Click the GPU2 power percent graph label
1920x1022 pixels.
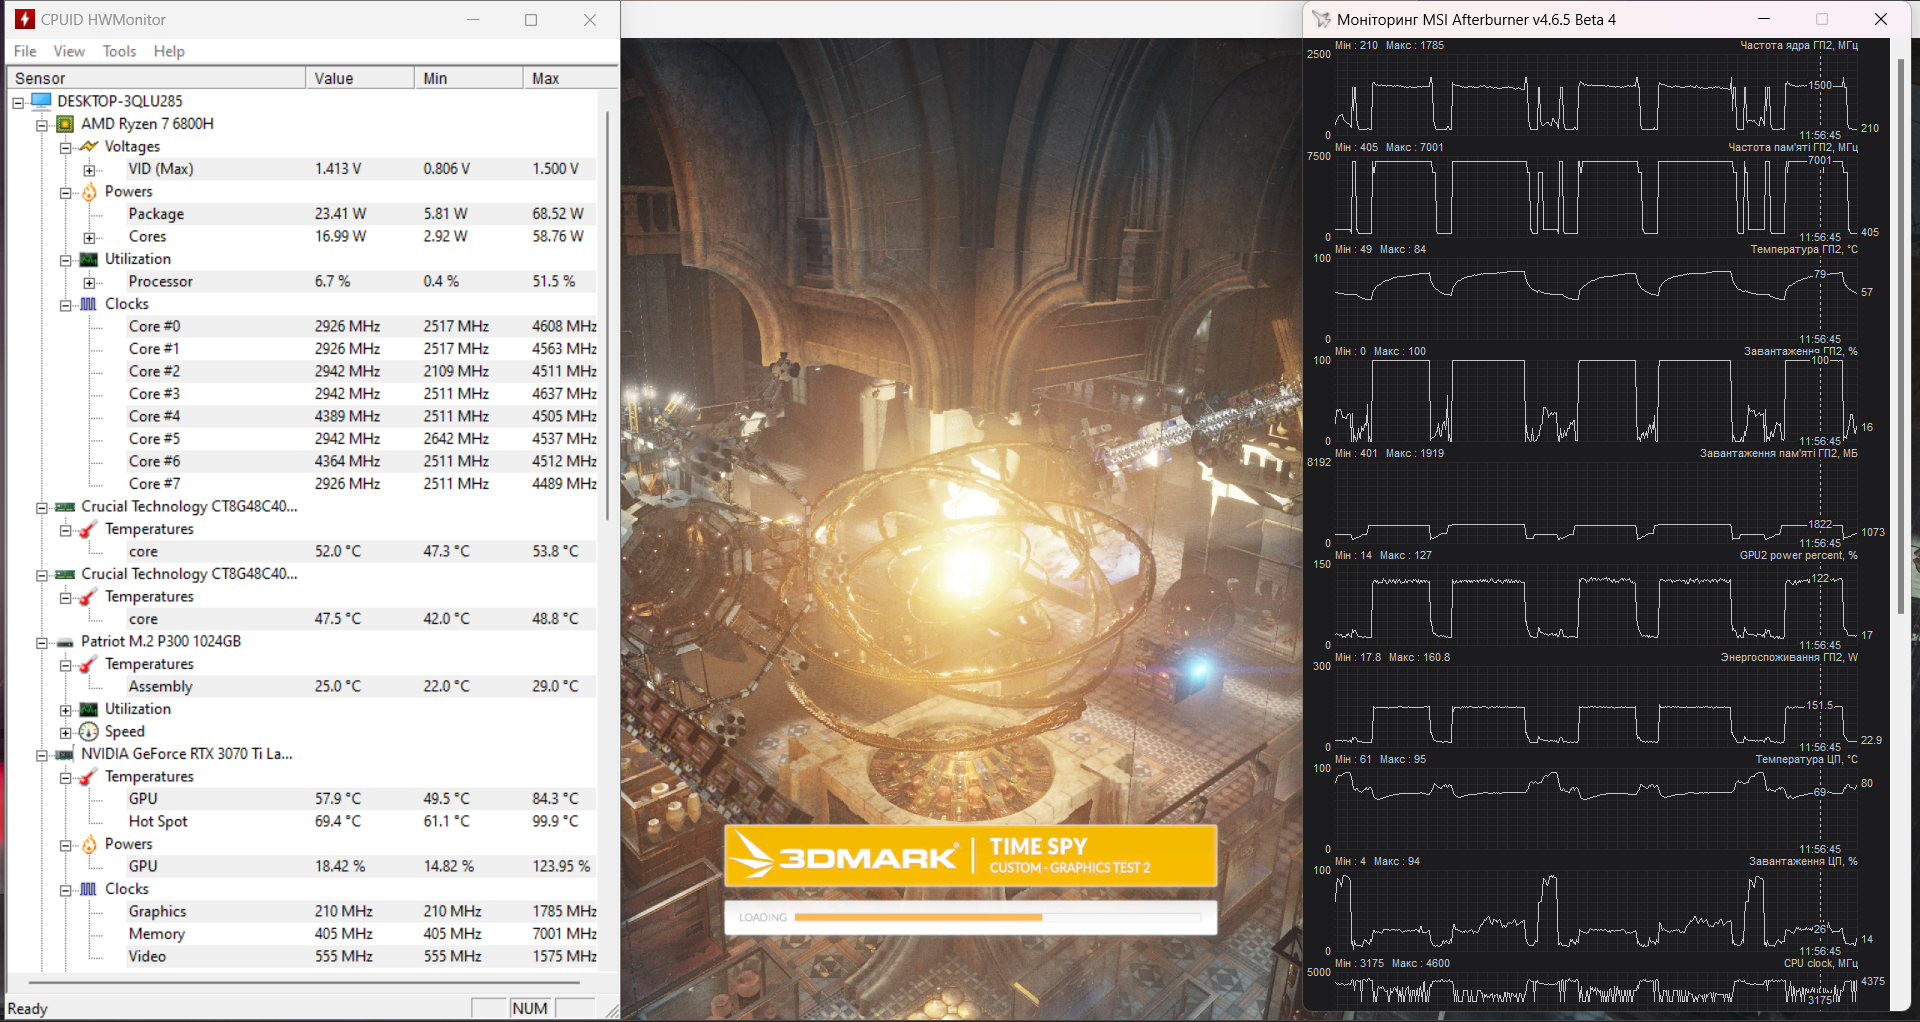tap(1798, 555)
